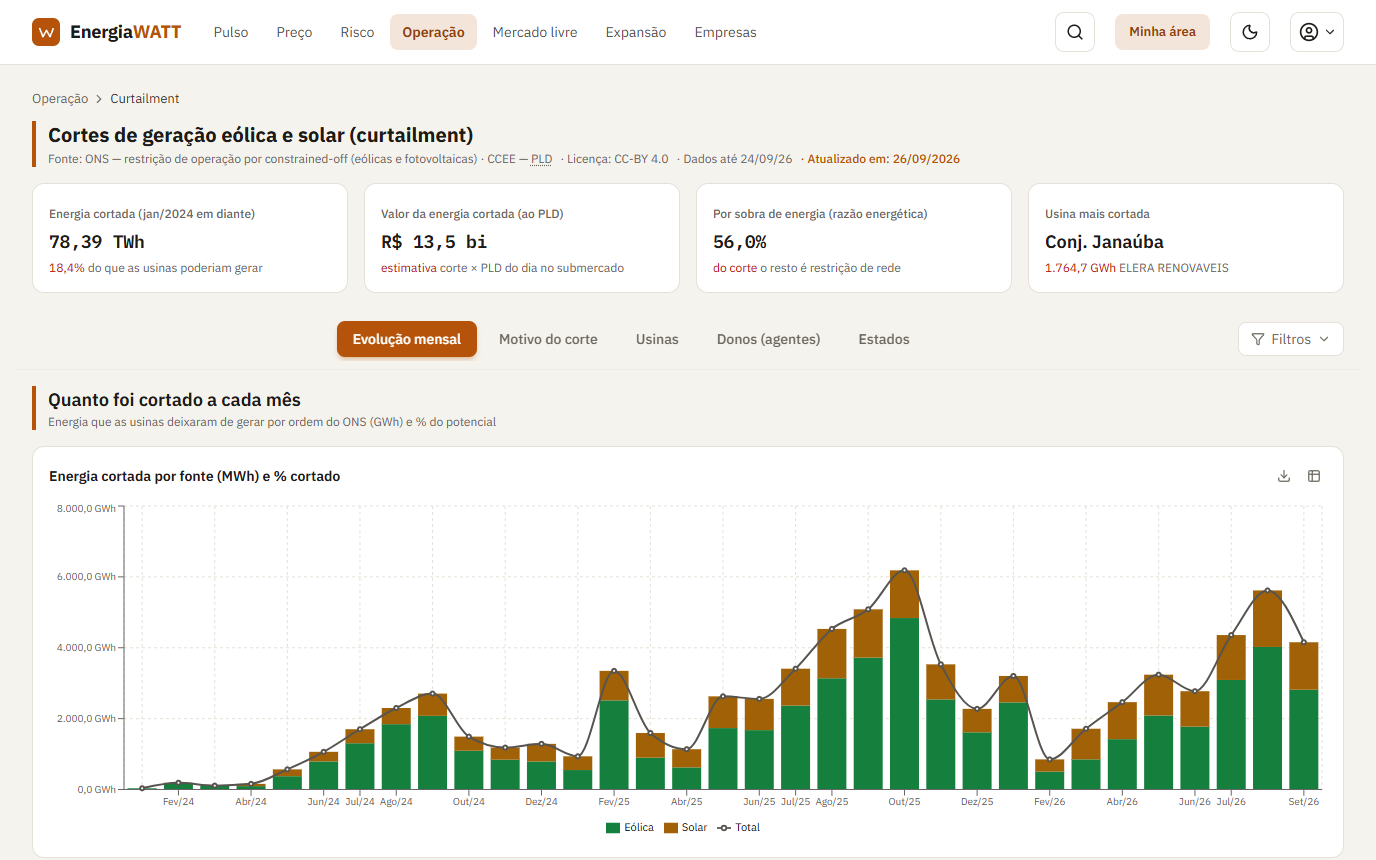Open the user account menu
This screenshot has height=860, width=1376.
coord(1316,32)
